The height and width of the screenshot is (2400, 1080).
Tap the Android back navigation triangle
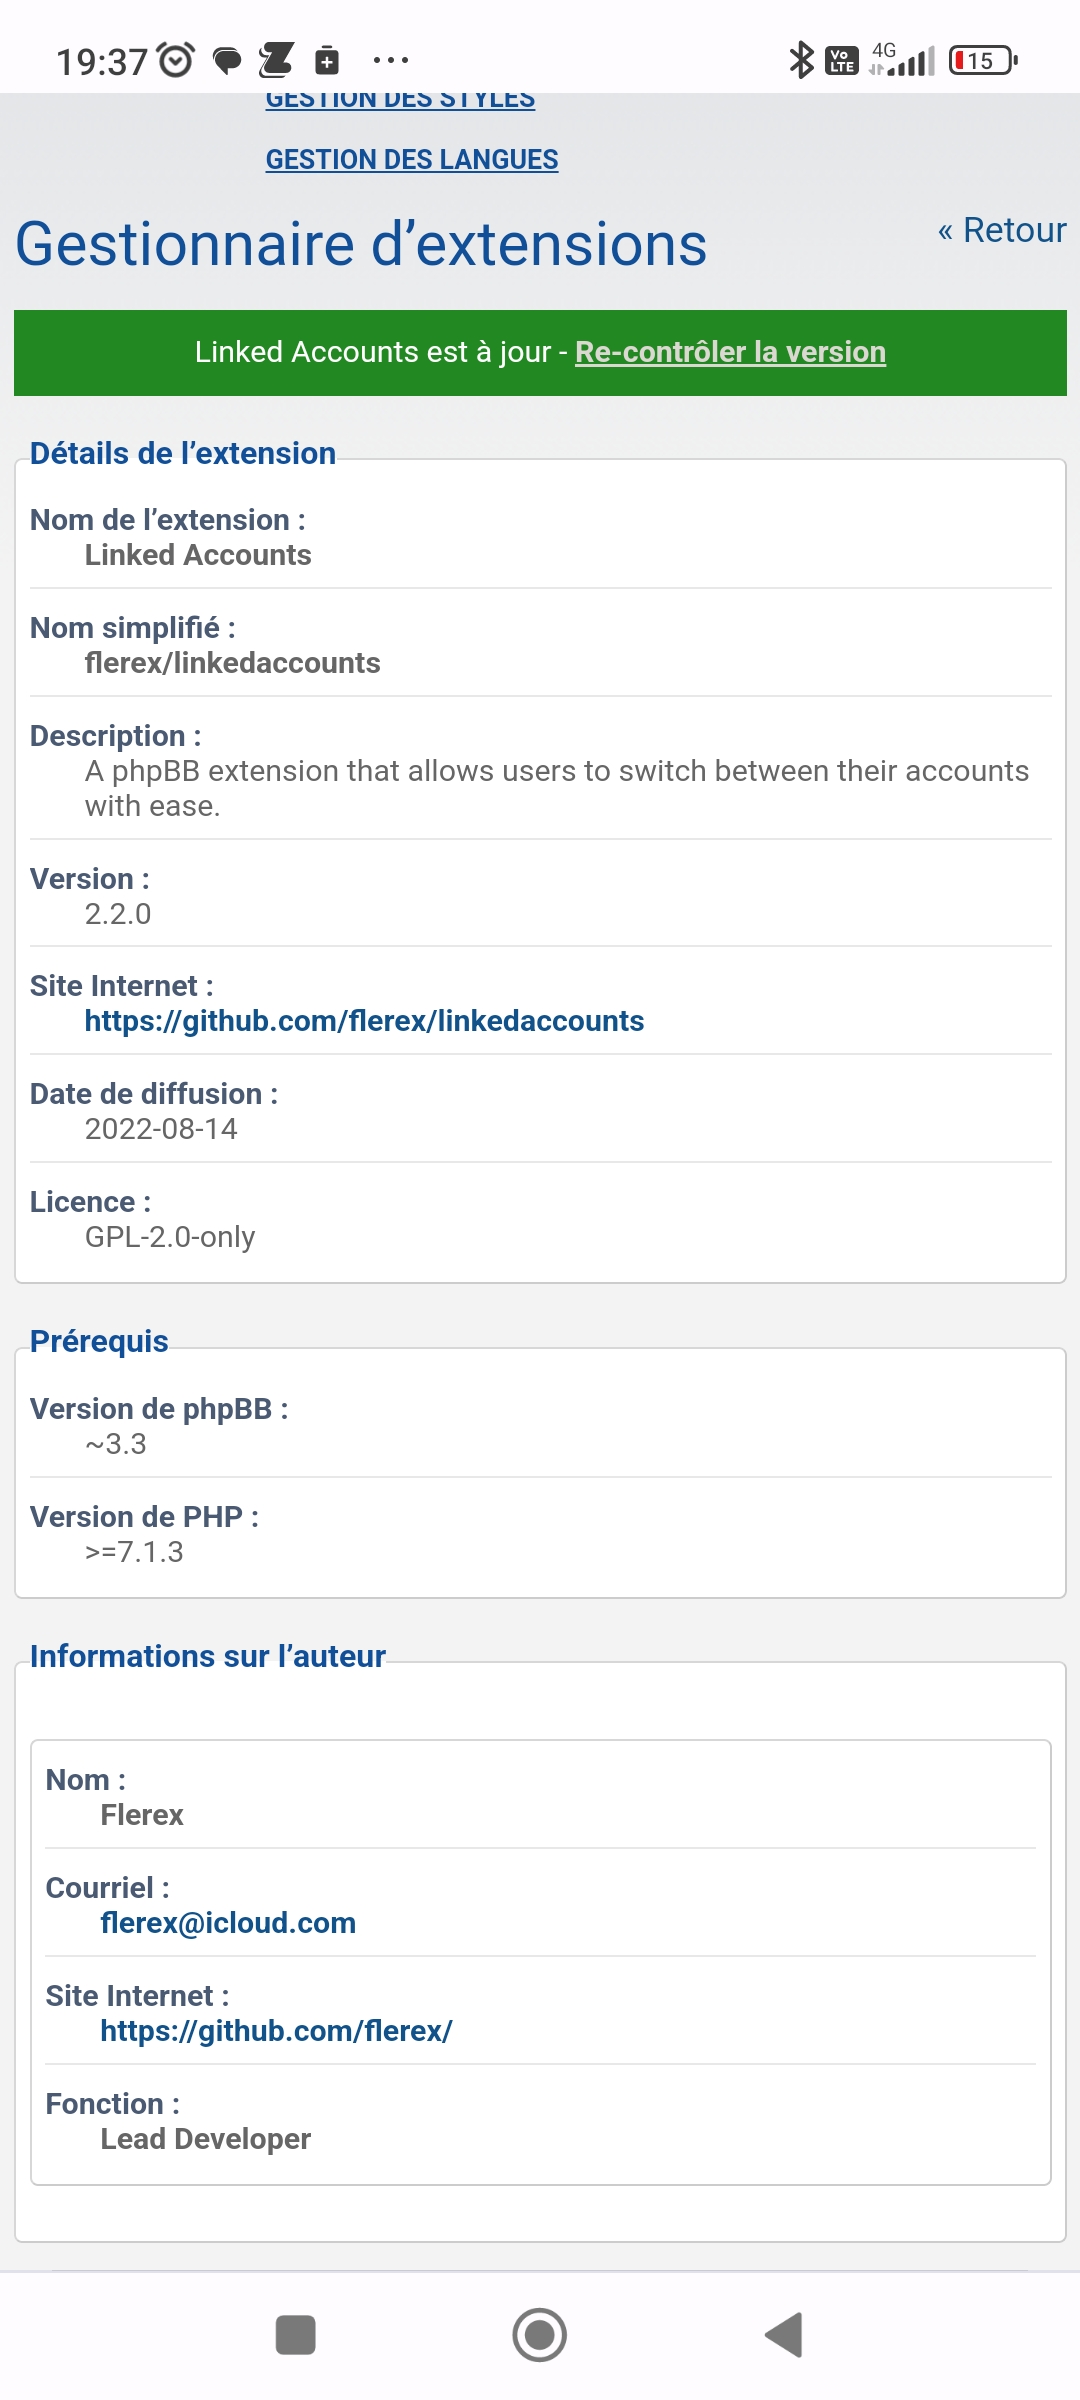pos(785,2335)
